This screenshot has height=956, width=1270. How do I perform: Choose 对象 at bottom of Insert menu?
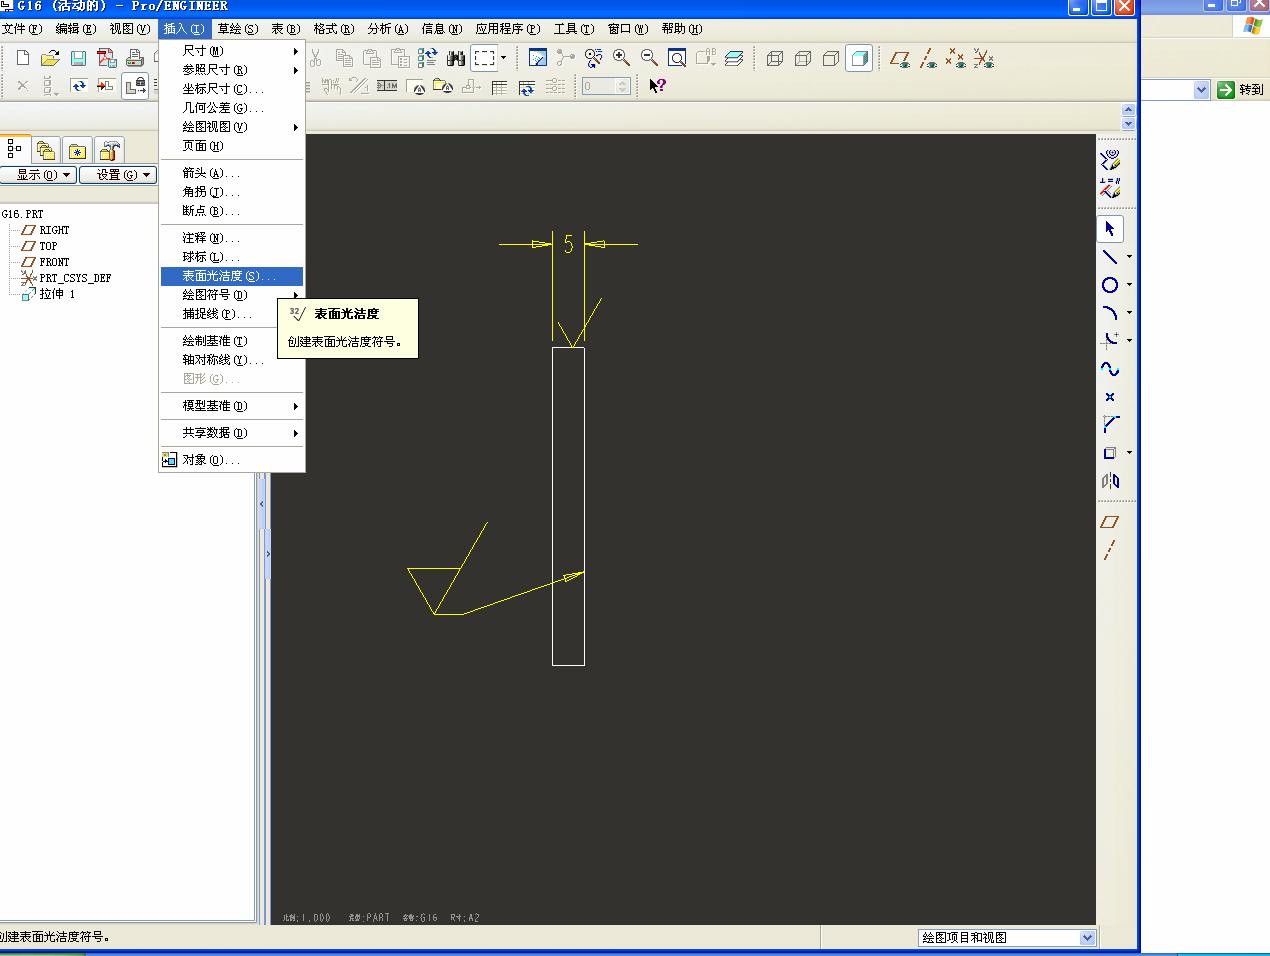tap(232, 460)
